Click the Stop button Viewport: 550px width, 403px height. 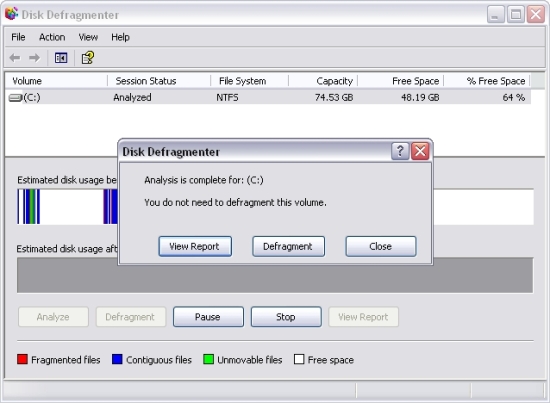click(286, 317)
